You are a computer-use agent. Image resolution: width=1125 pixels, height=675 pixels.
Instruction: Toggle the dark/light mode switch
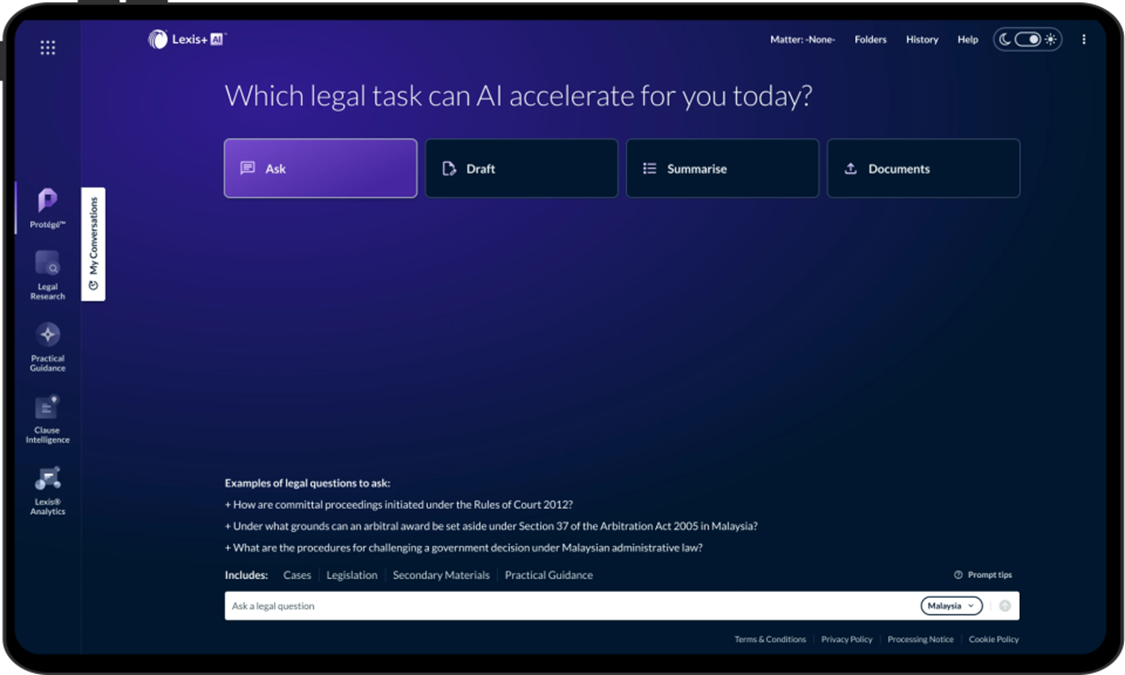pos(1027,40)
